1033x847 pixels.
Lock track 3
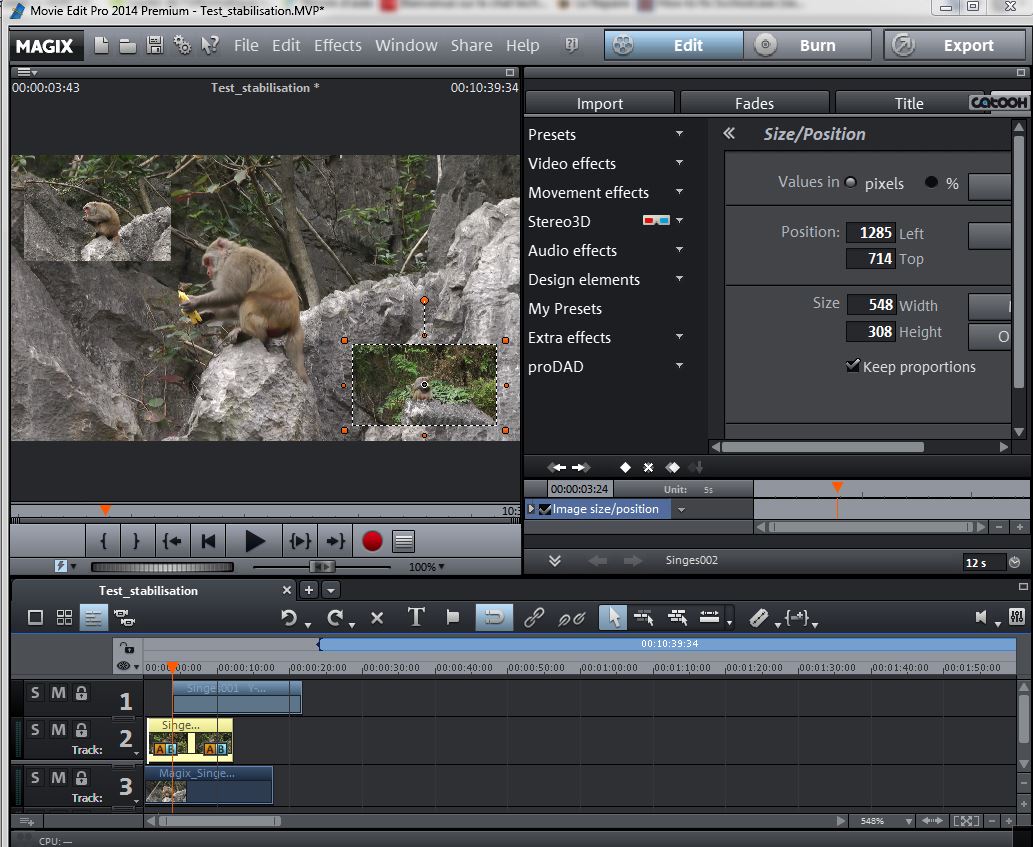point(81,778)
